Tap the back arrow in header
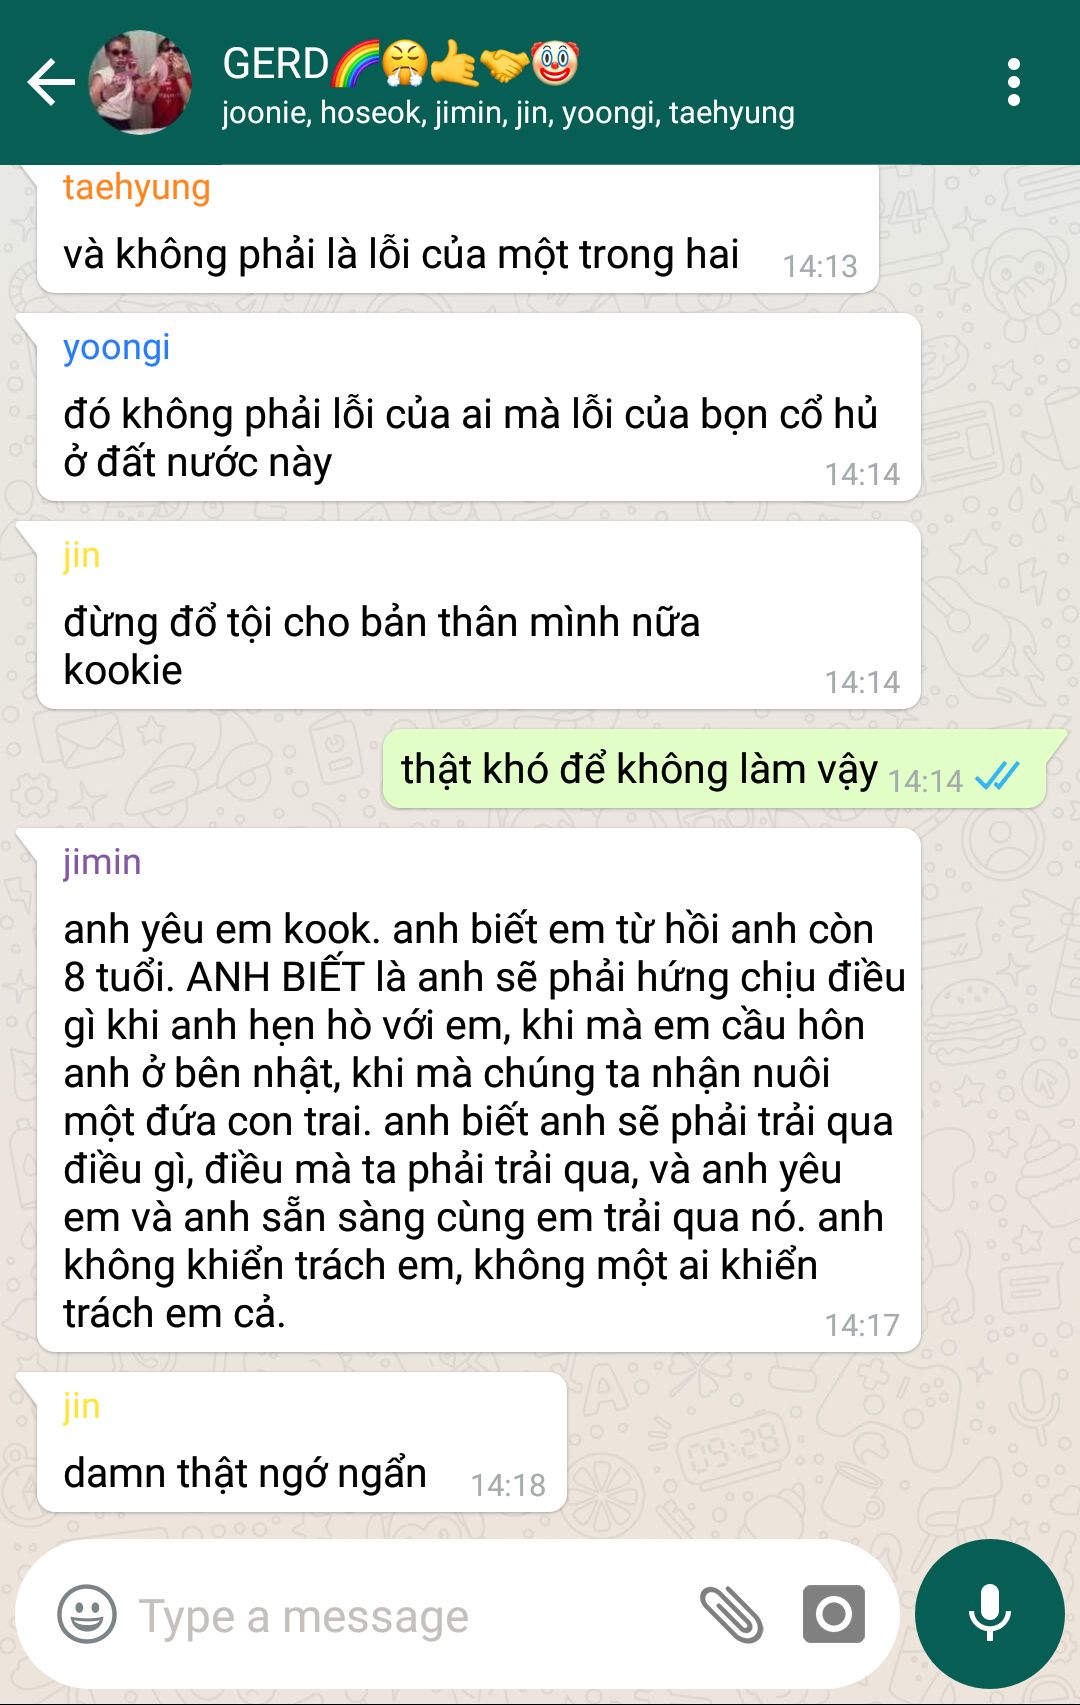 tap(51, 82)
